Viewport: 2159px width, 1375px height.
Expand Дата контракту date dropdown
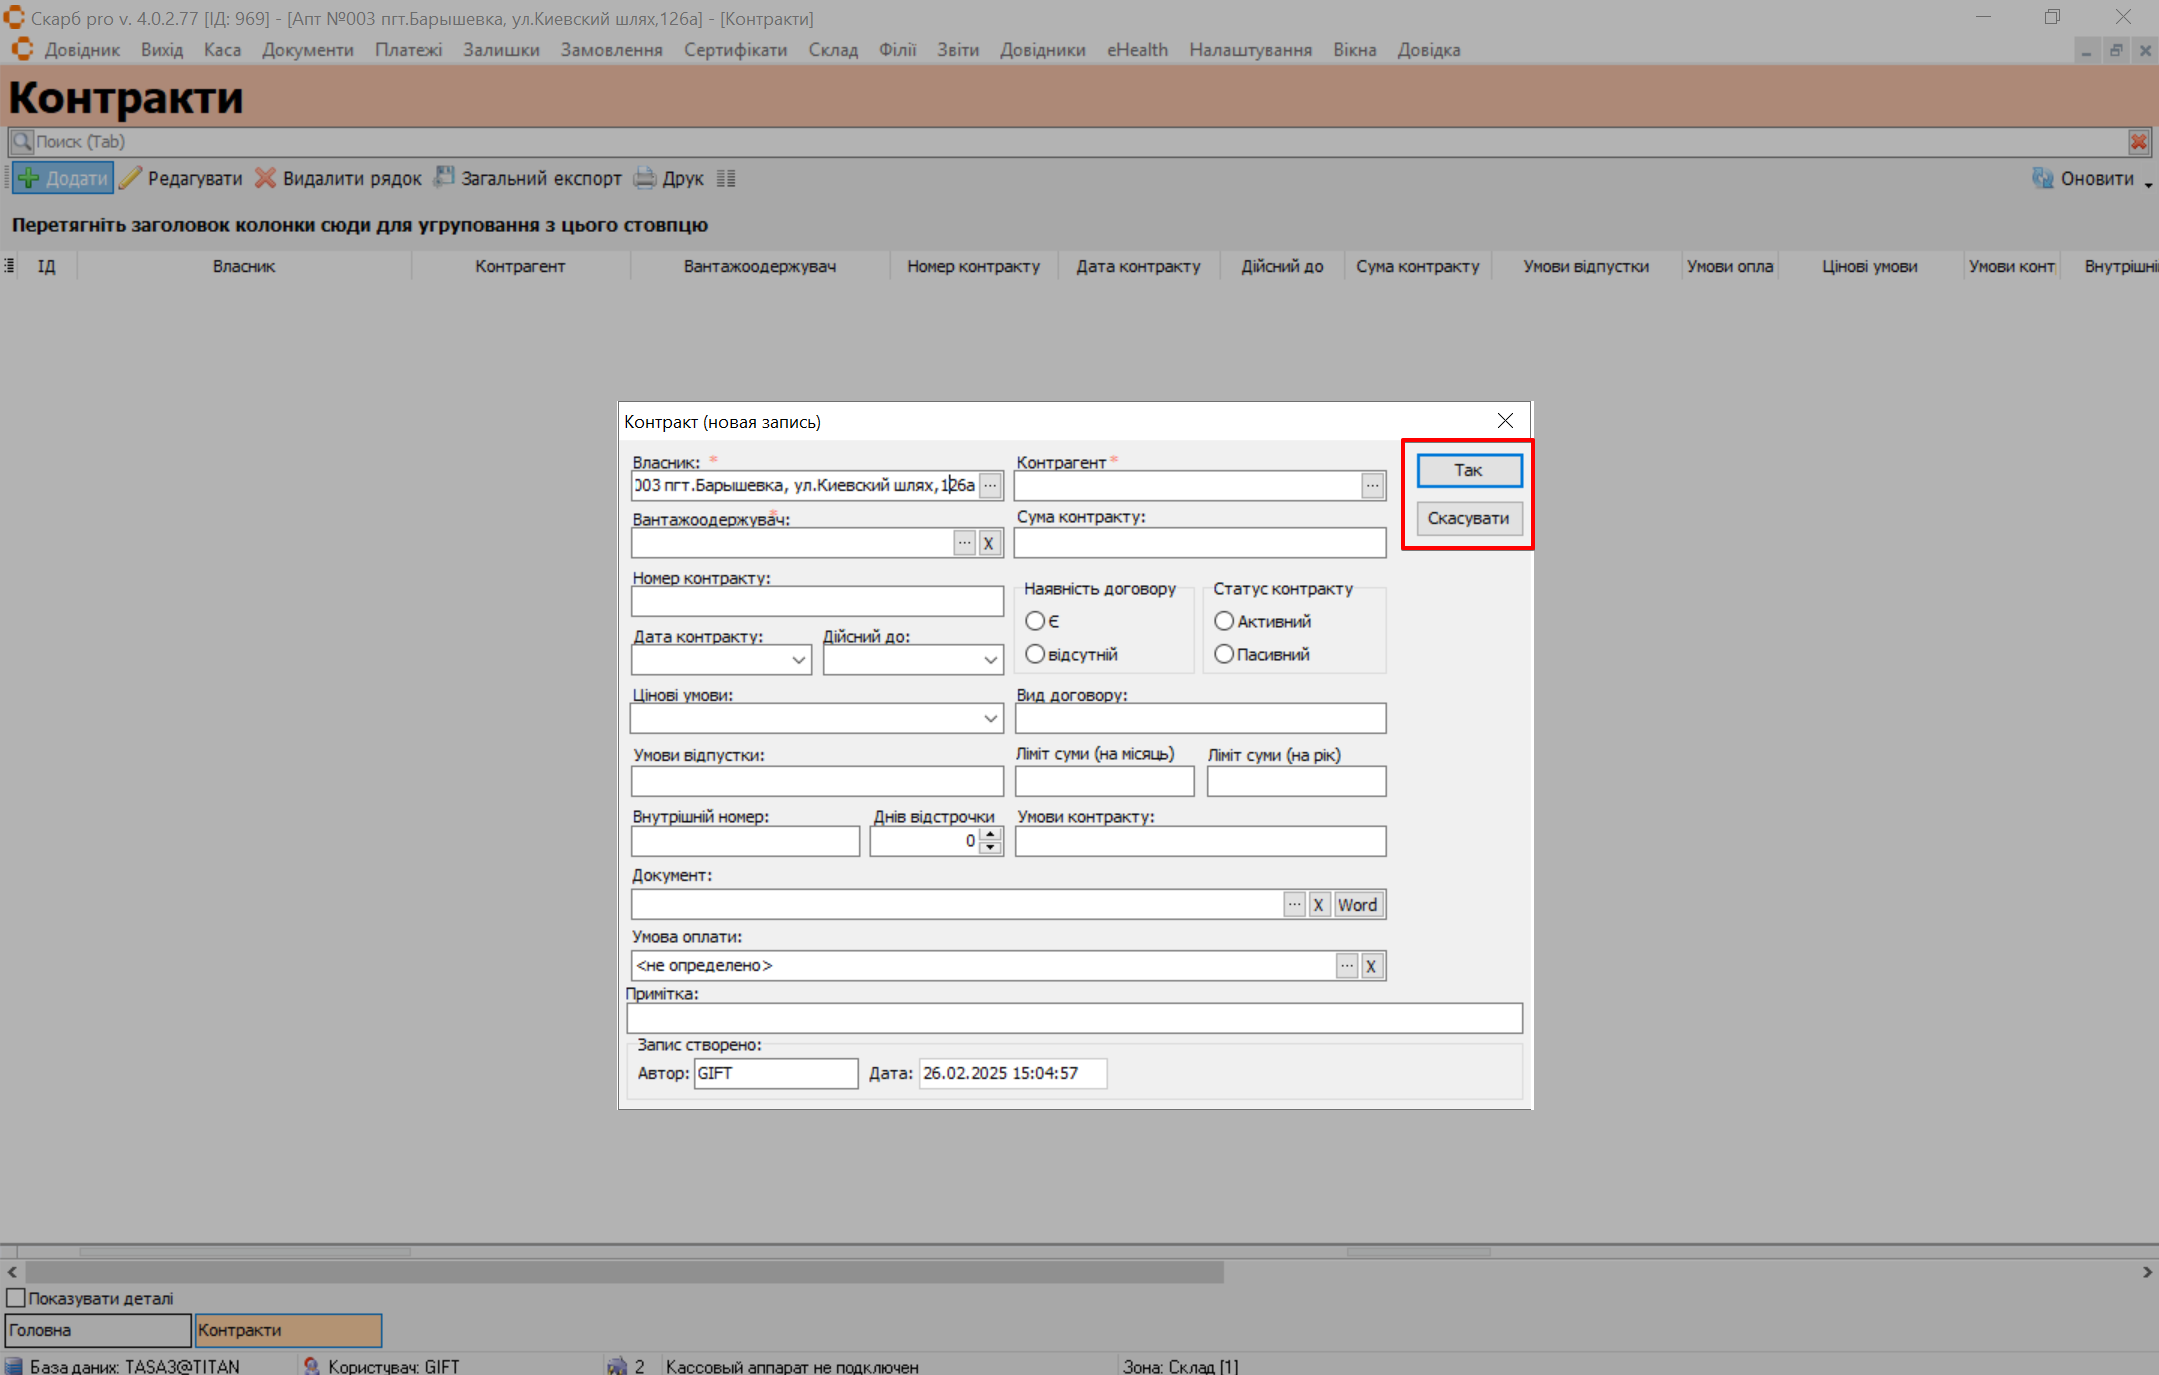[x=799, y=660]
